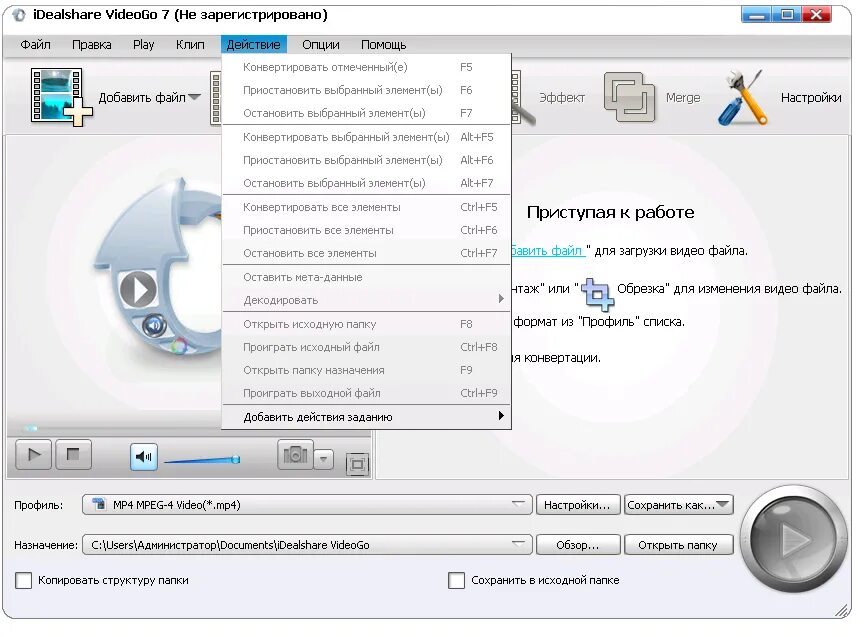Select Конвертировать все элементы menu item

(x=366, y=207)
